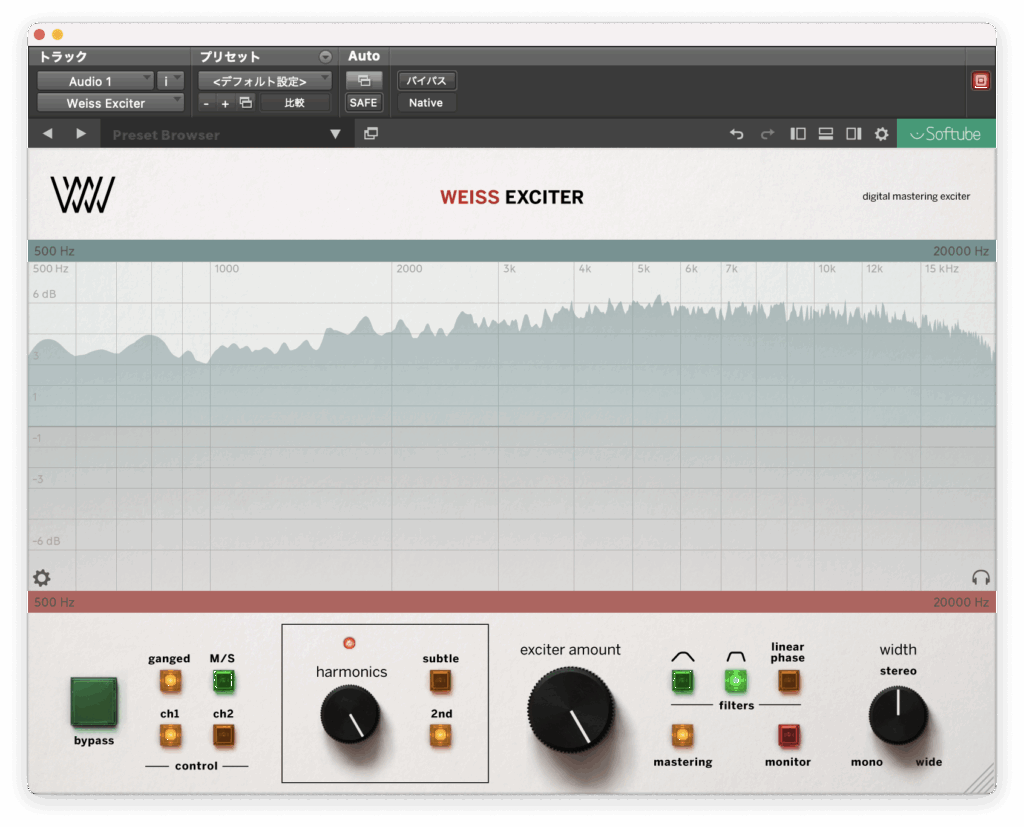1024x827 pixels.
Task: Enable the headphones listen icon
Action: (980, 577)
